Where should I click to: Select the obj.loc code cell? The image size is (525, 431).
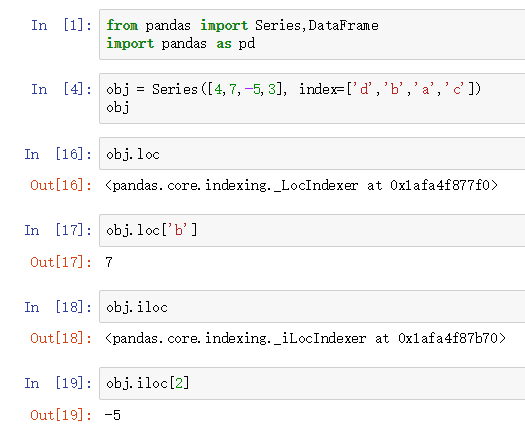click(312, 154)
